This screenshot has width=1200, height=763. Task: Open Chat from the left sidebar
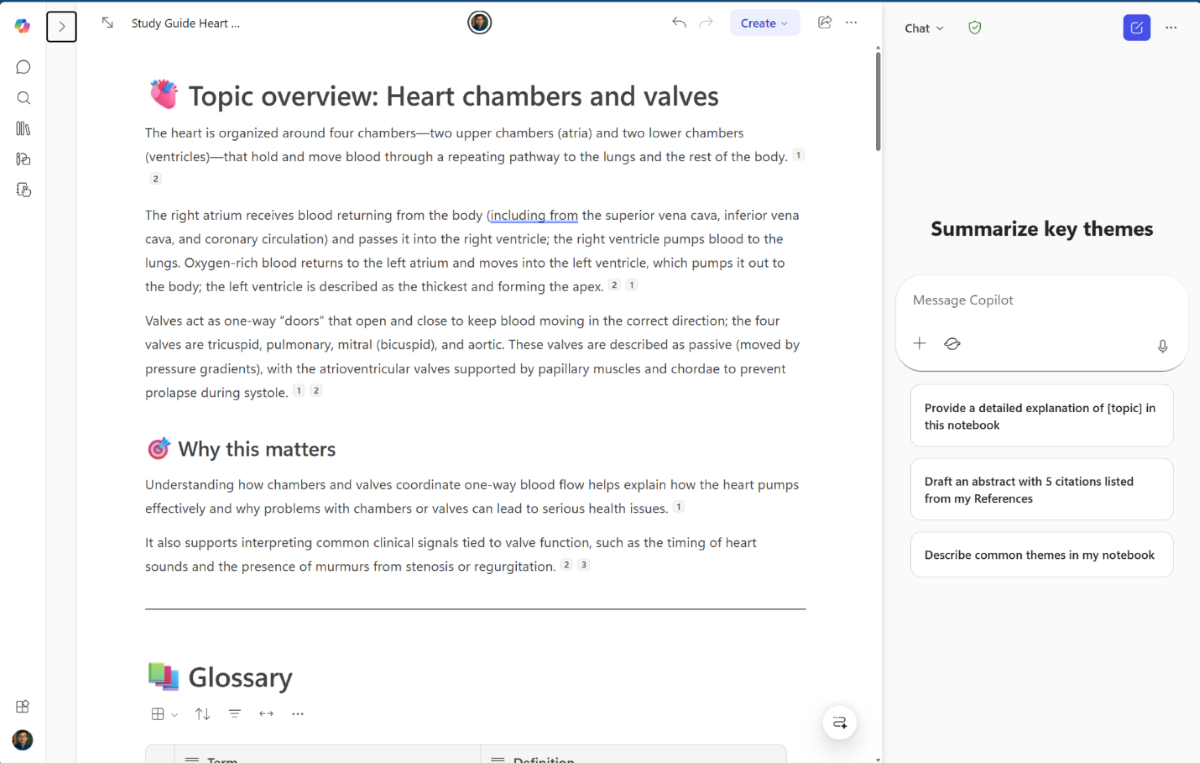(x=23, y=67)
